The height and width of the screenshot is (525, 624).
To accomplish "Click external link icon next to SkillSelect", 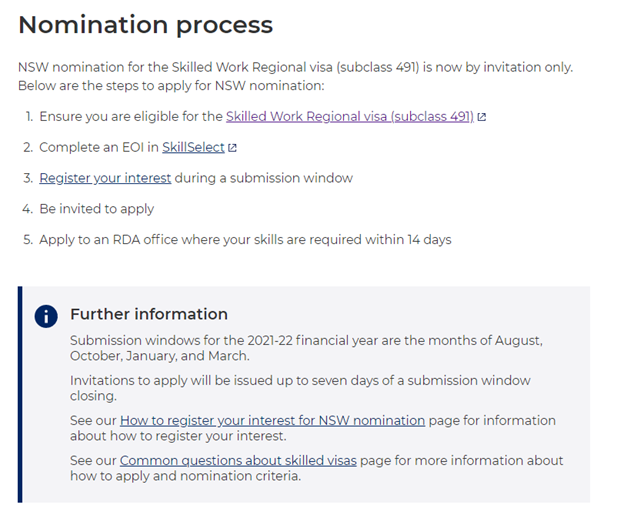I will coord(233,148).
